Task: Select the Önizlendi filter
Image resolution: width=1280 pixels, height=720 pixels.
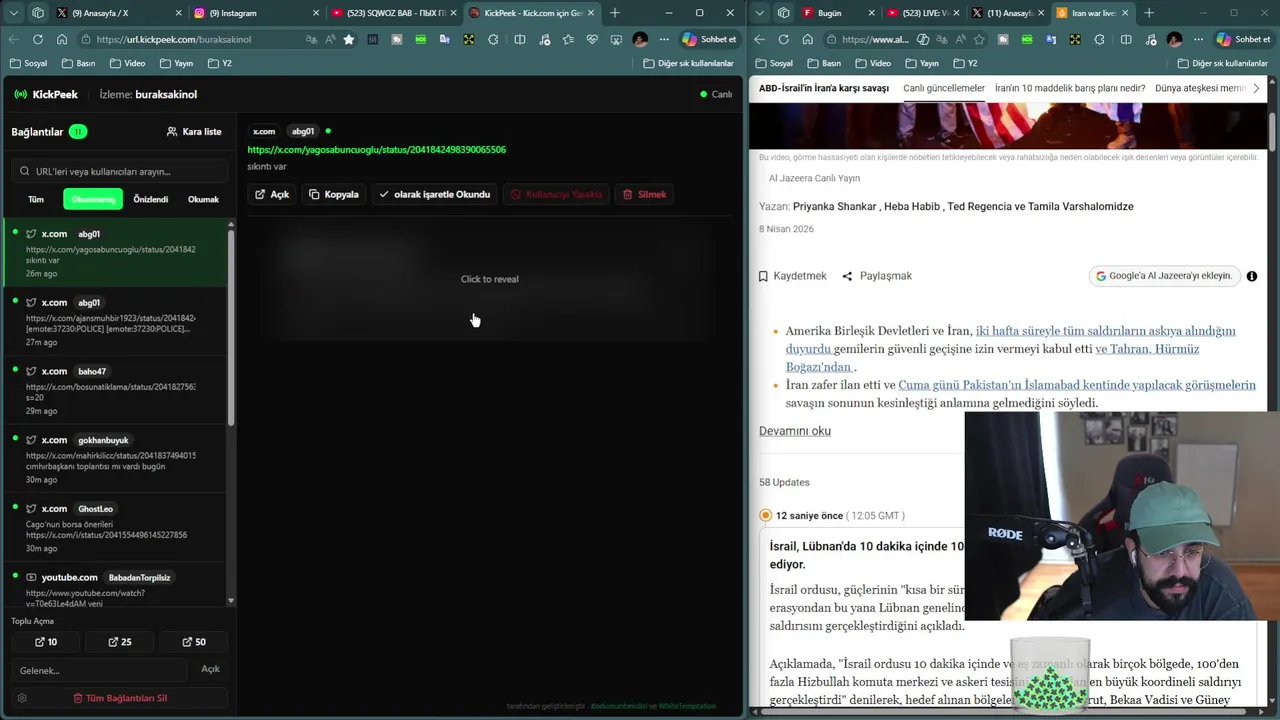Action: (x=151, y=199)
